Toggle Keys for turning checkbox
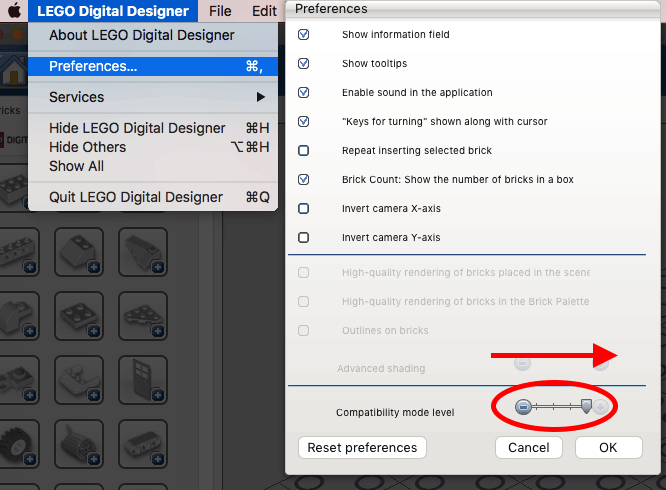This screenshot has height=490, width=666. point(303,121)
